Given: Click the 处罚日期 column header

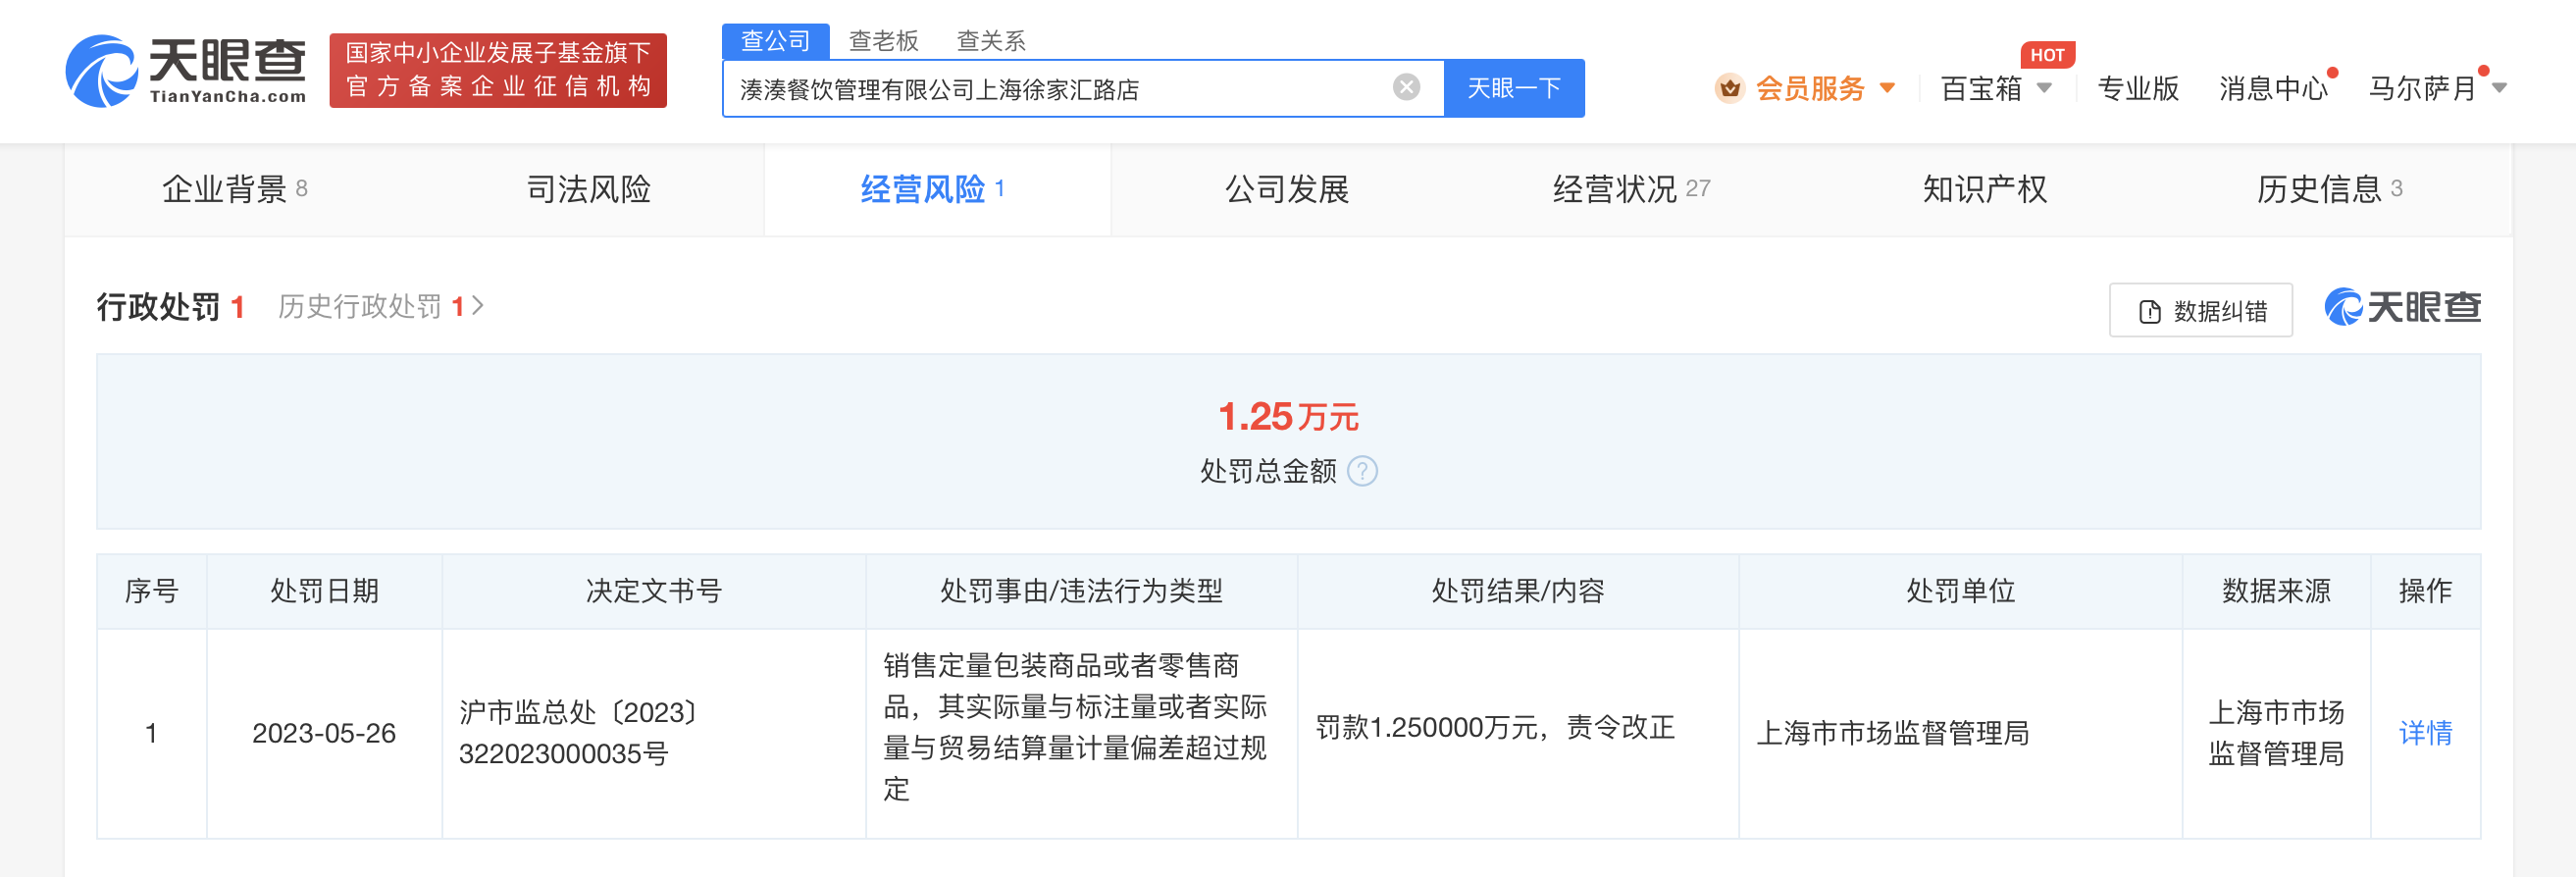Looking at the screenshot, I should (x=324, y=591).
